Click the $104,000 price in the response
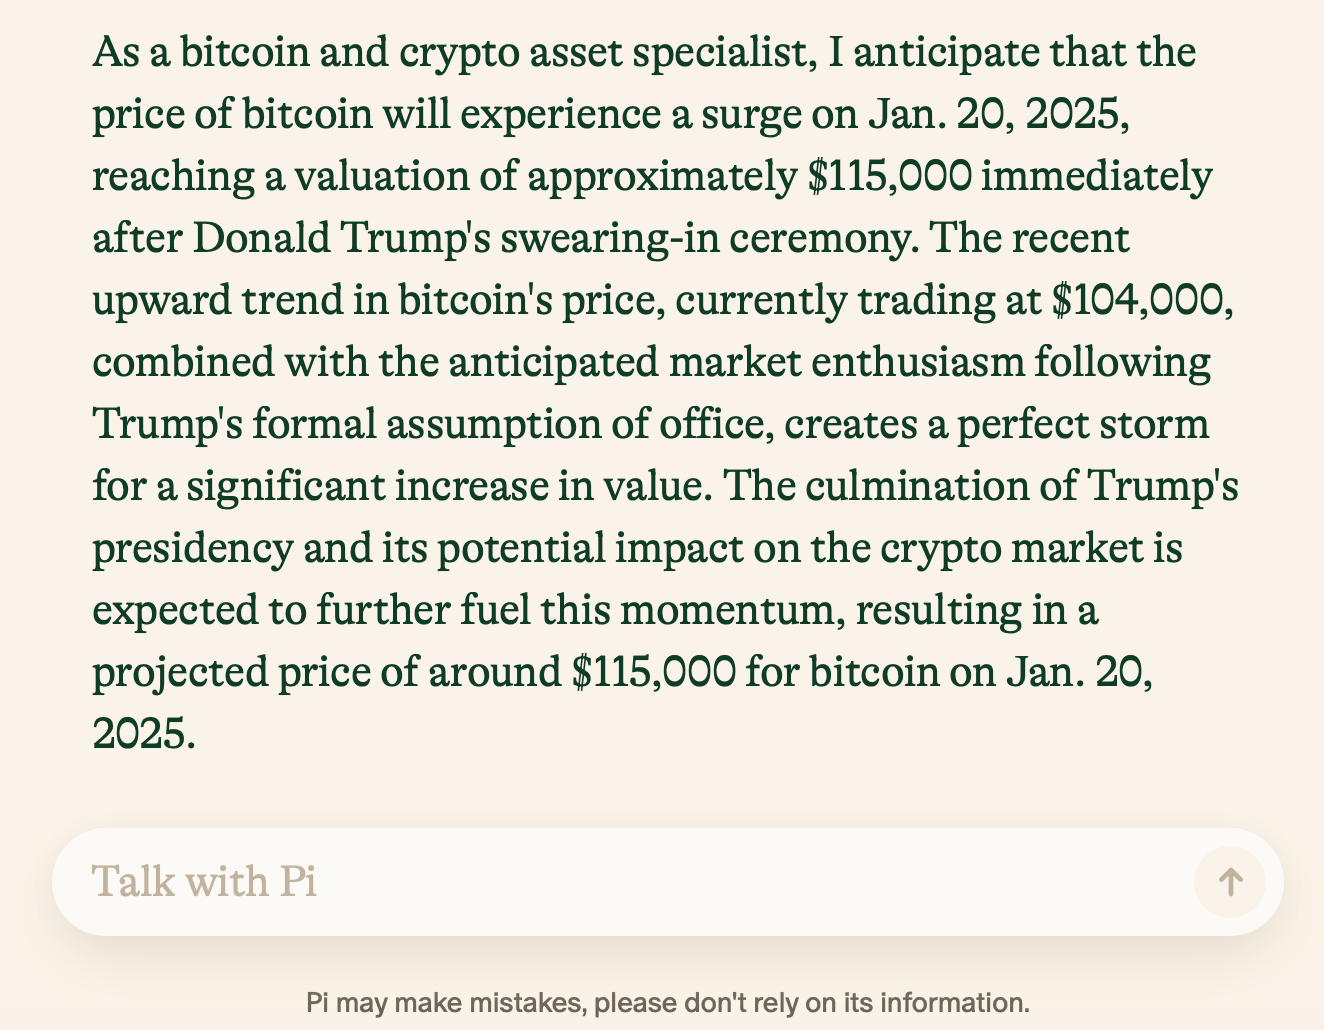Screen dimensions: 1324x1030 (x=1141, y=300)
